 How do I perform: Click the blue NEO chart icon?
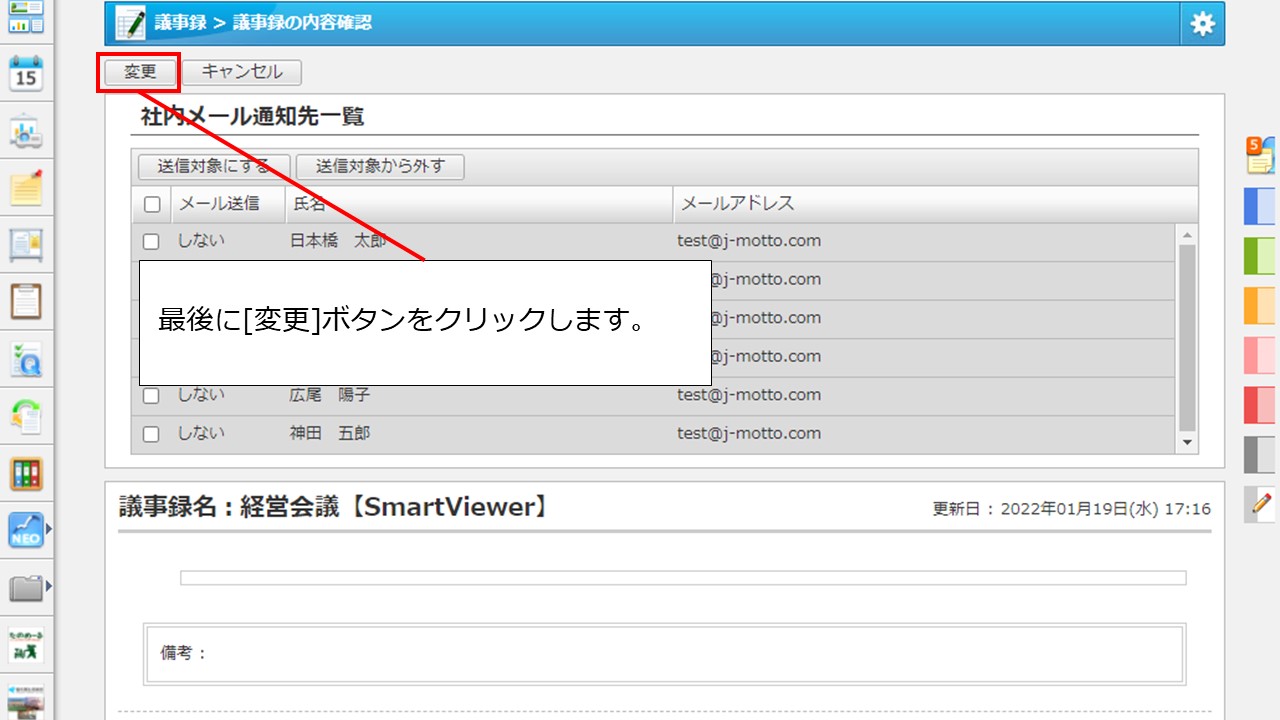pyautogui.click(x=25, y=530)
